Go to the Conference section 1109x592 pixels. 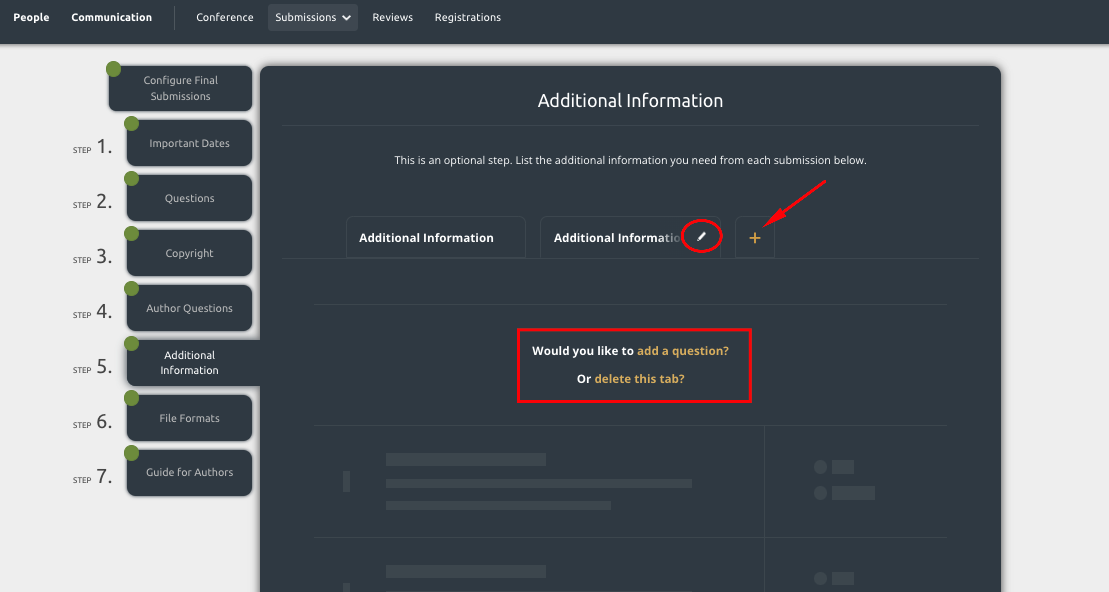[x=225, y=17]
